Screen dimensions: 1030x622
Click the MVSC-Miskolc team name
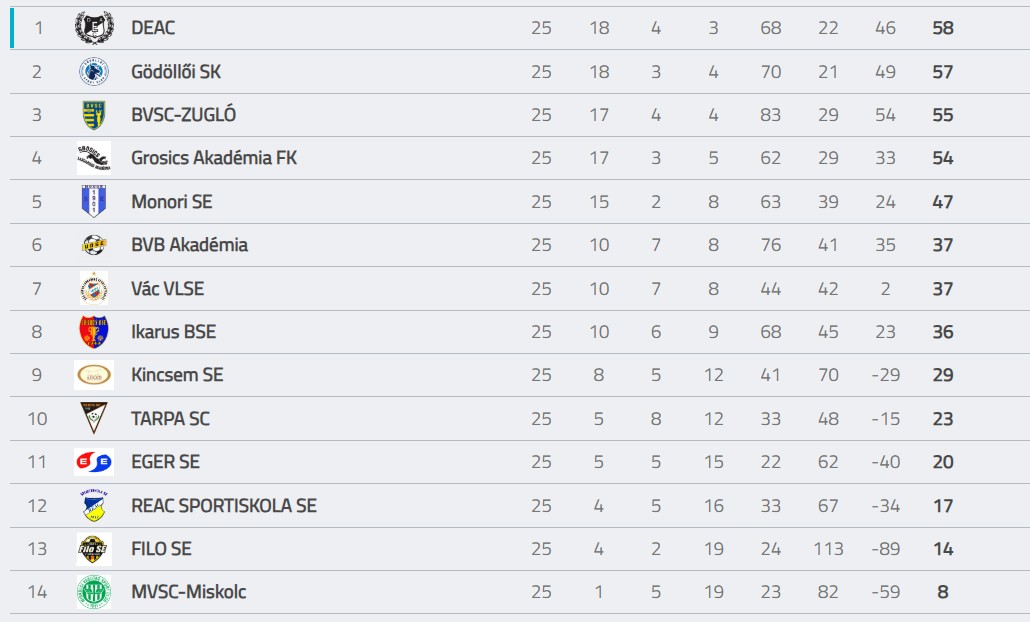click(188, 592)
